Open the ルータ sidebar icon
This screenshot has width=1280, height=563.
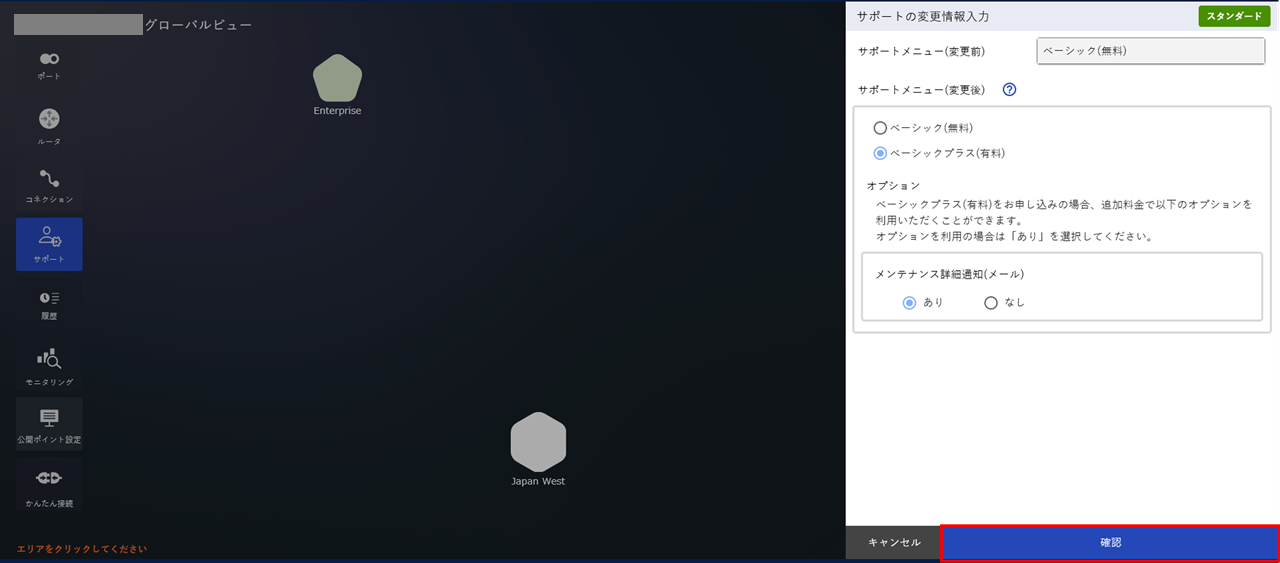pos(49,127)
